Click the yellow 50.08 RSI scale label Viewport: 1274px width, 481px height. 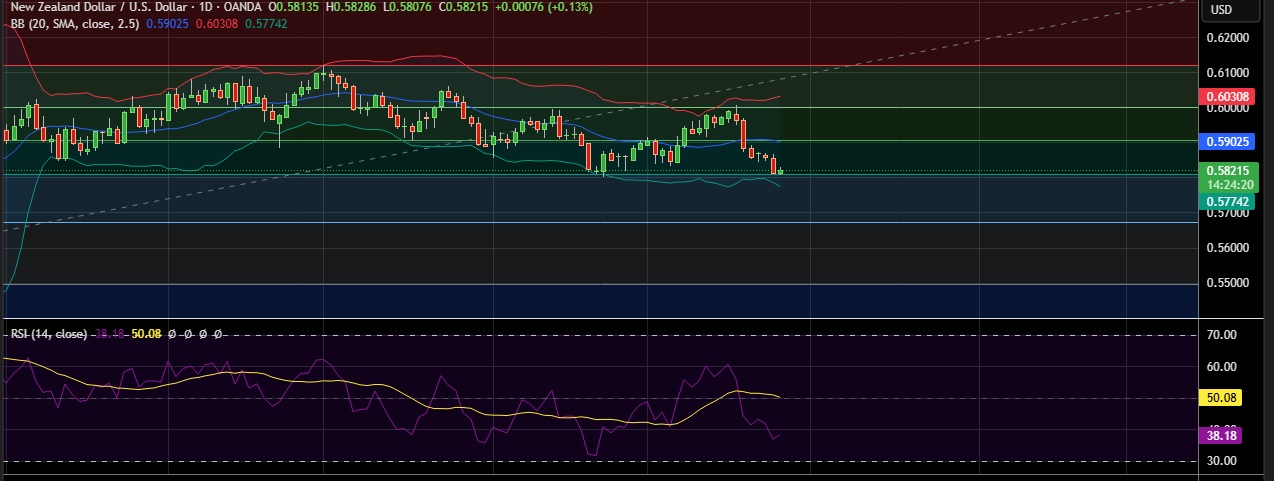coord(1223,398)
